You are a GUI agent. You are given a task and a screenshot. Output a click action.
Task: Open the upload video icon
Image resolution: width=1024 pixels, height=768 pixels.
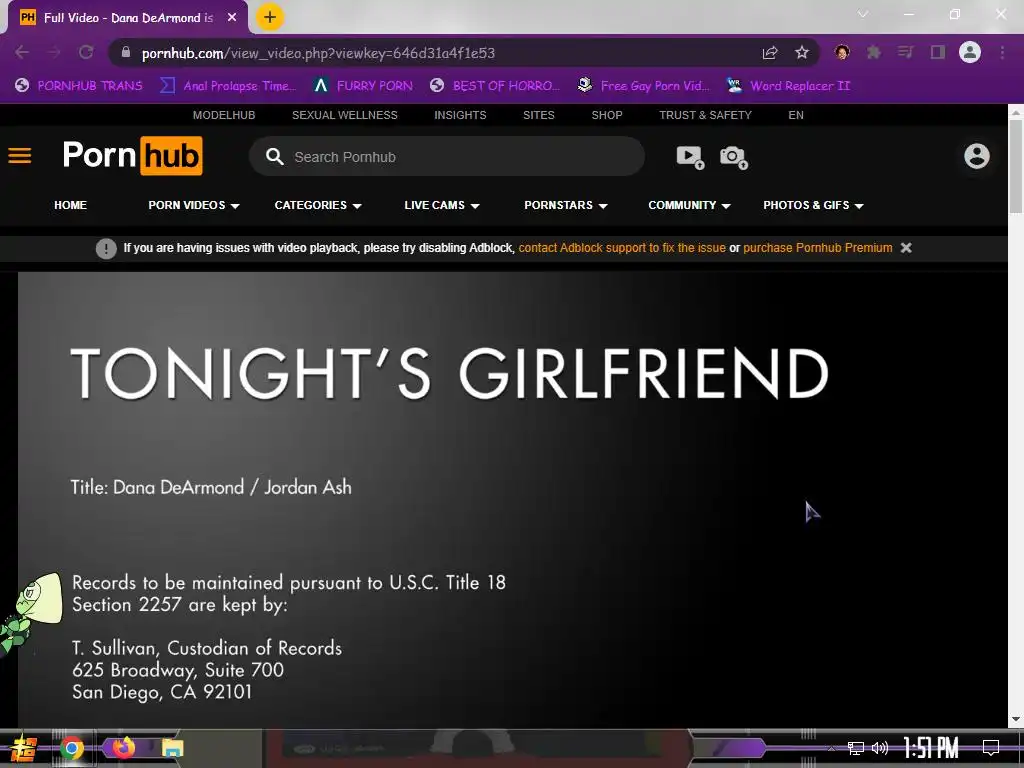tap(690, 157)
